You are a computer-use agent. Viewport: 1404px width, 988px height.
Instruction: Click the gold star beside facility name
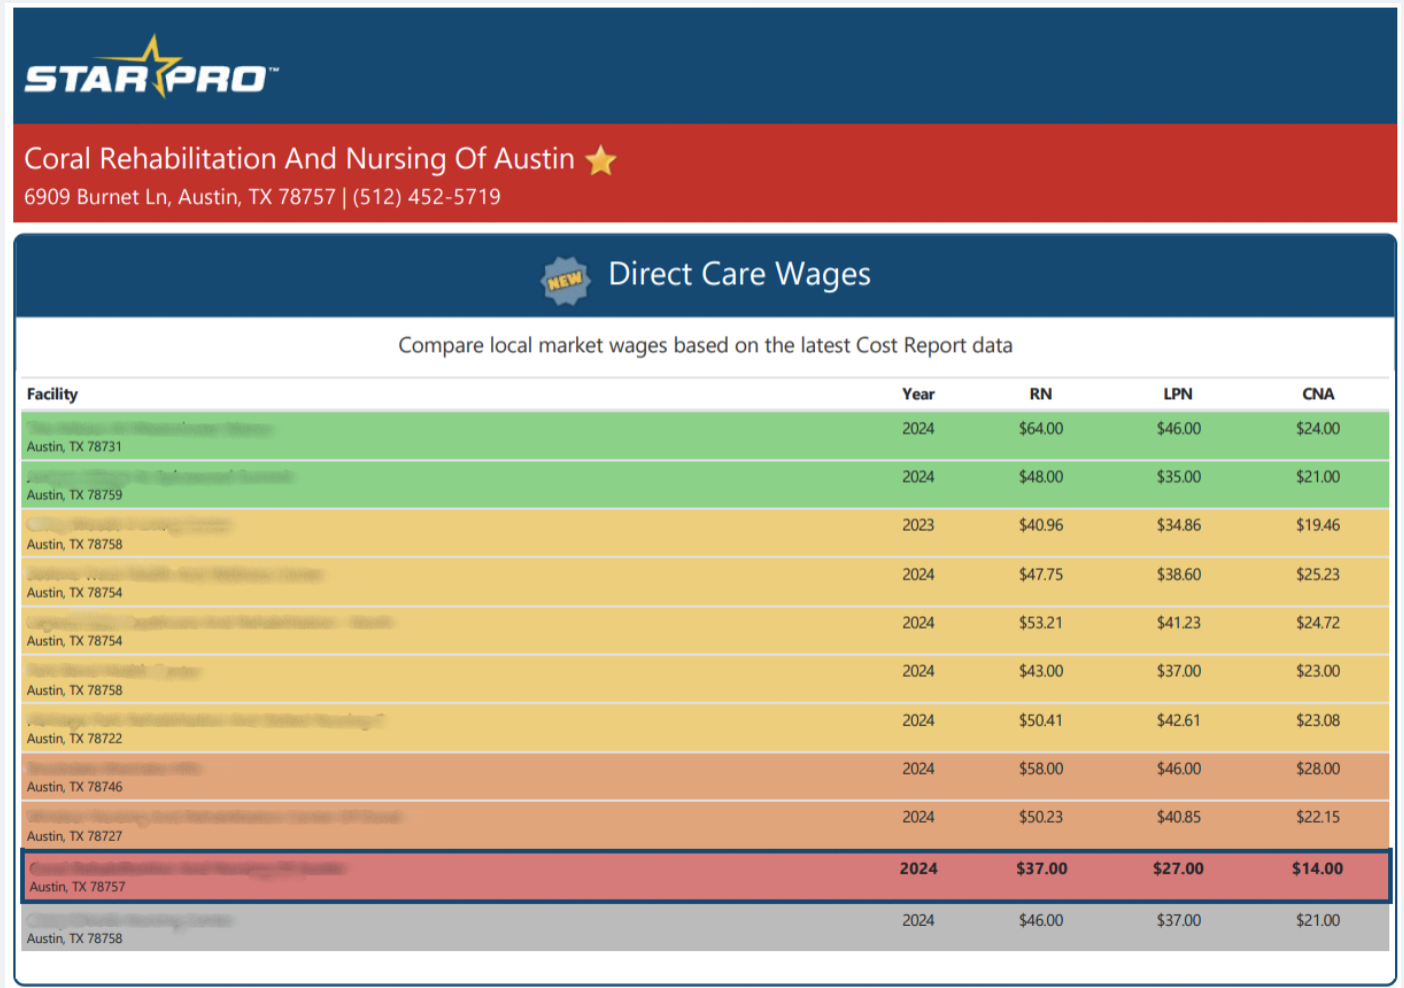click(x=601, y=160)
